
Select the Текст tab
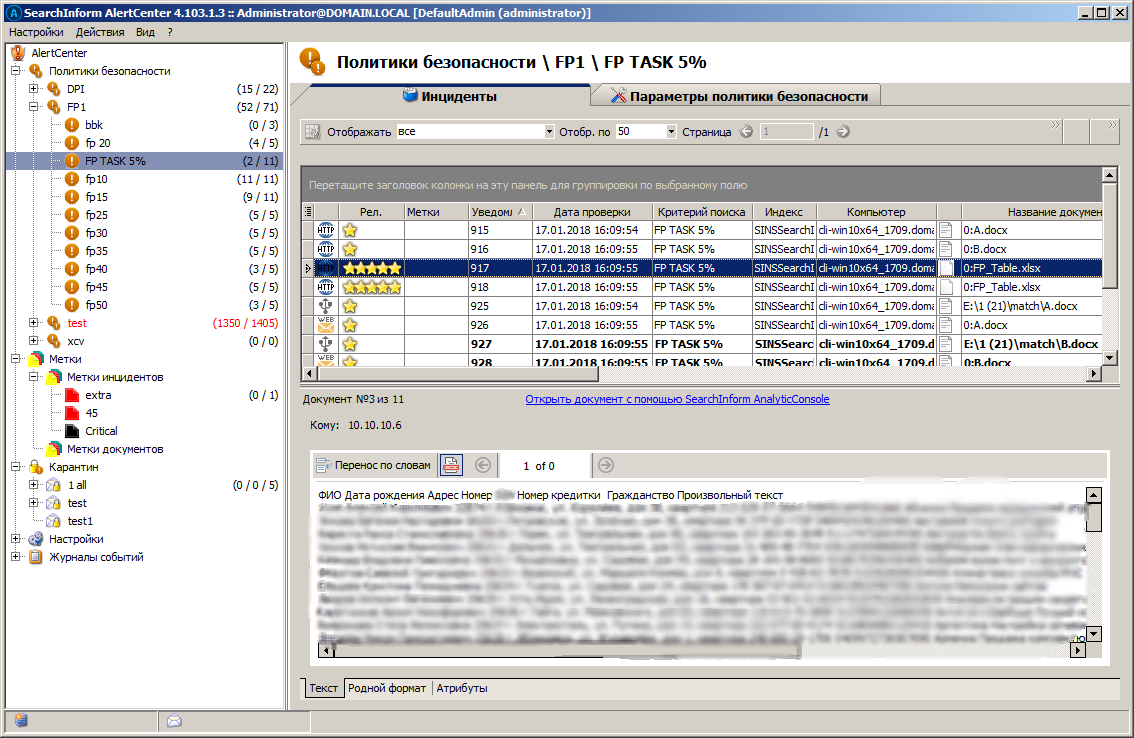[x=323, y=688]
